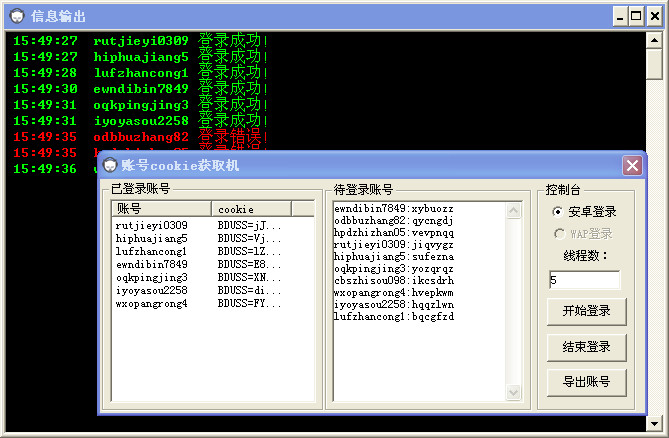Click the odbbuzhang82:qycngdj pending line
The width and height of the screenshot is (669, 438).
coord(394,220)
